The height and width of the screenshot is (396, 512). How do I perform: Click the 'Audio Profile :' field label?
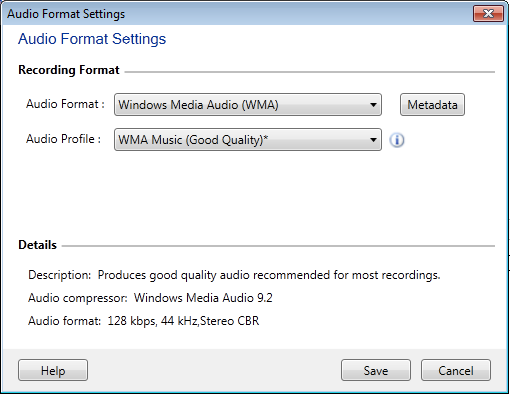tap(63, 139)
